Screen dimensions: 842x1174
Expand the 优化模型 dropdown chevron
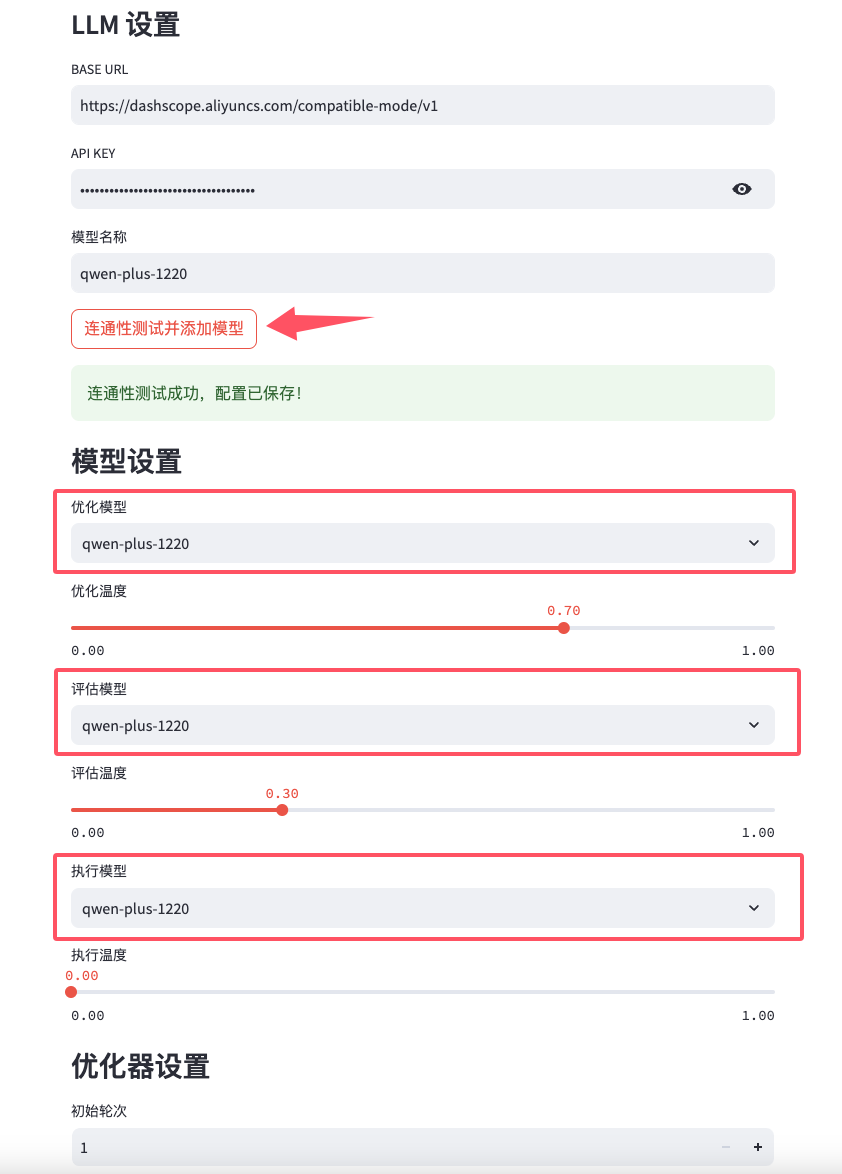click(754, 543)
